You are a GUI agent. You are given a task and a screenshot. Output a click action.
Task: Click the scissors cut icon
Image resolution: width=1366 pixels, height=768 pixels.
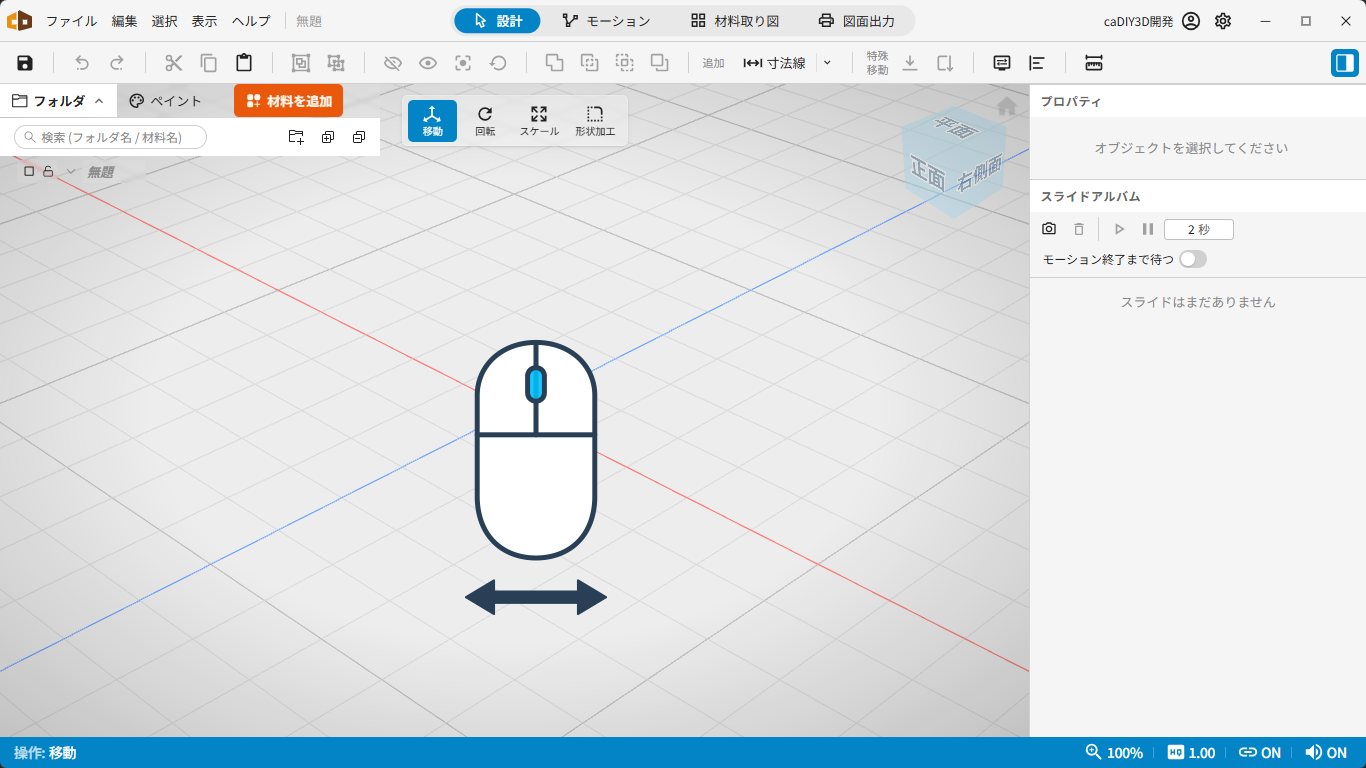pos(174,63)
